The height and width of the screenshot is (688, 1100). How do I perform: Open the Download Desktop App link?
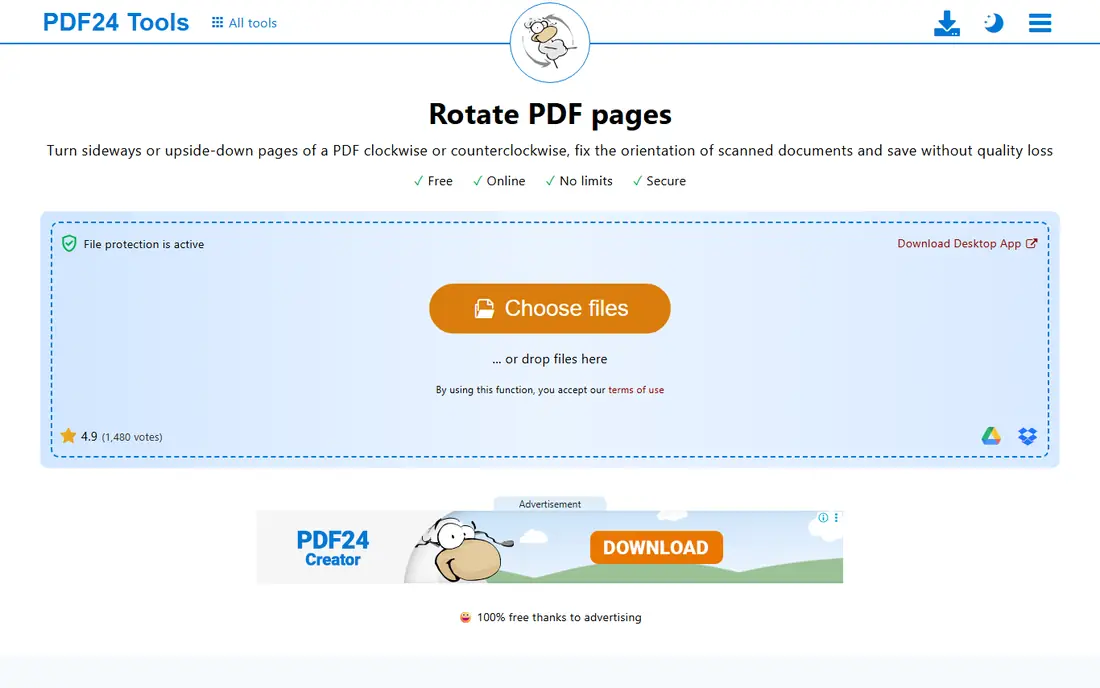point(967,243)
